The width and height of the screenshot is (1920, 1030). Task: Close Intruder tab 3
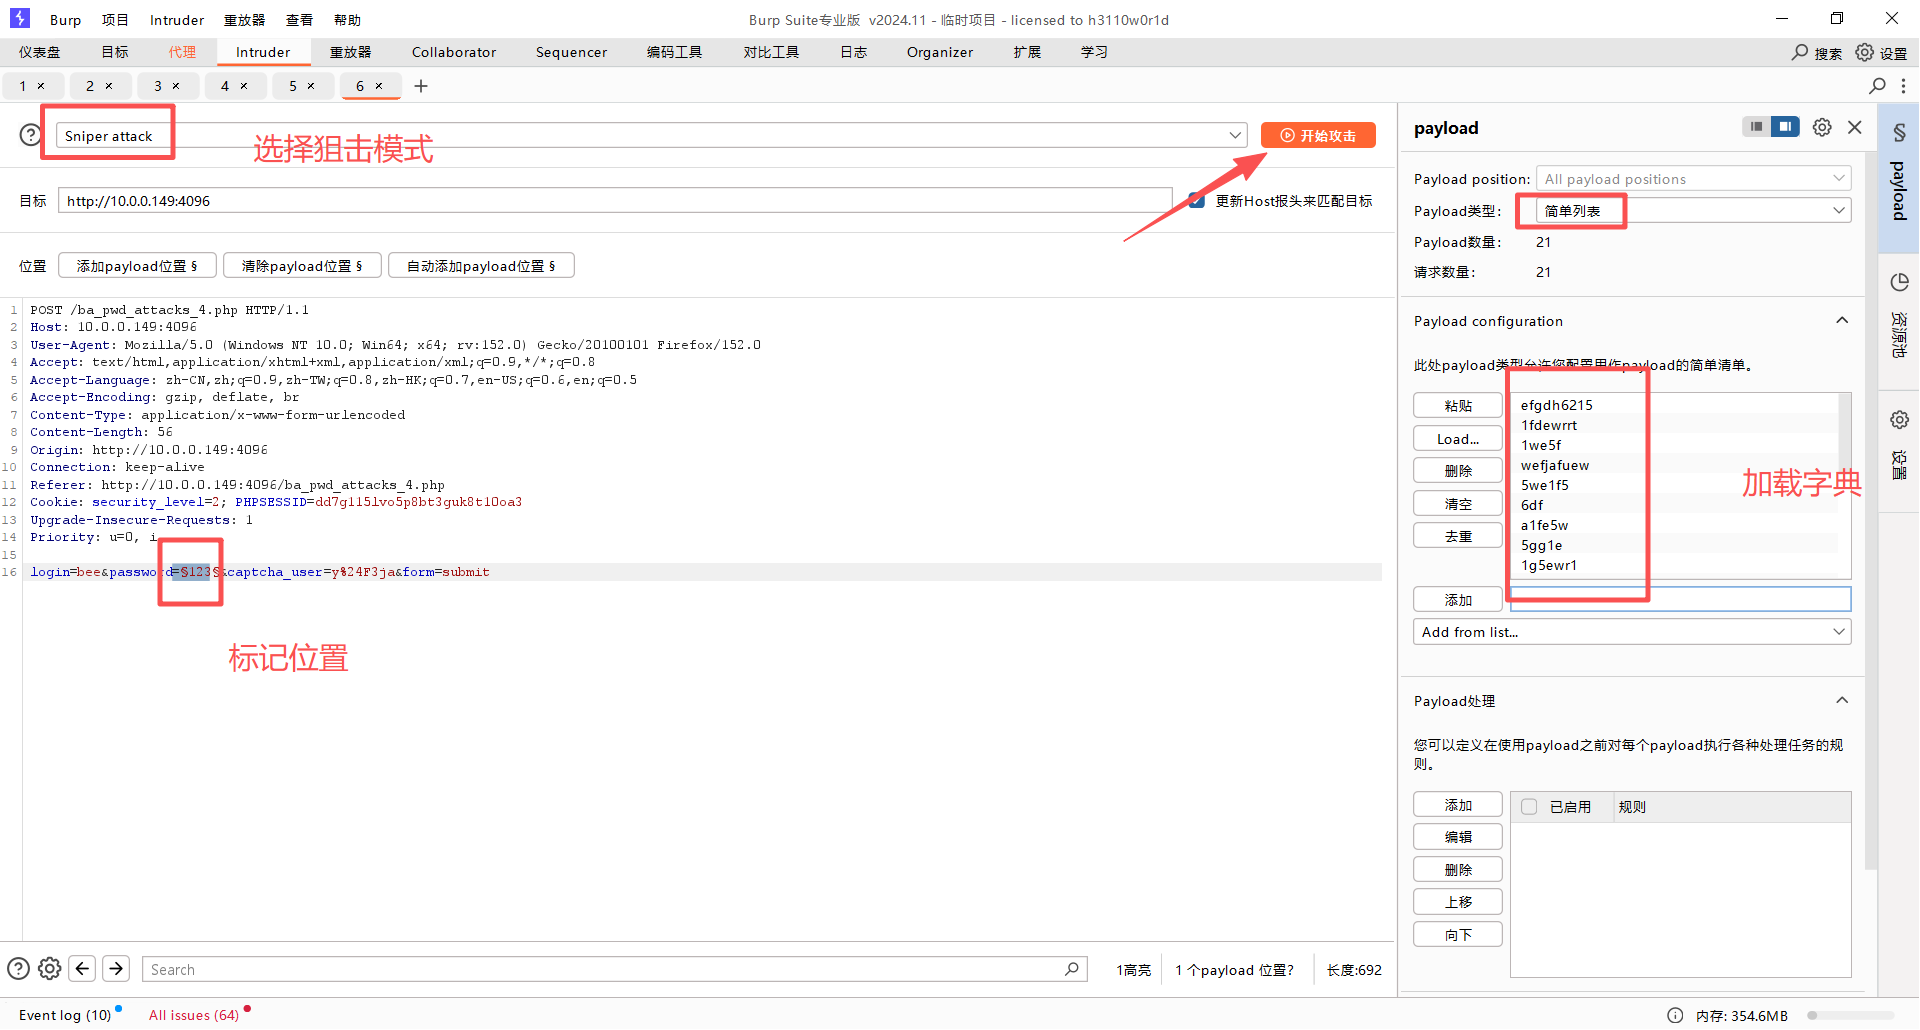tap(176, 86)
